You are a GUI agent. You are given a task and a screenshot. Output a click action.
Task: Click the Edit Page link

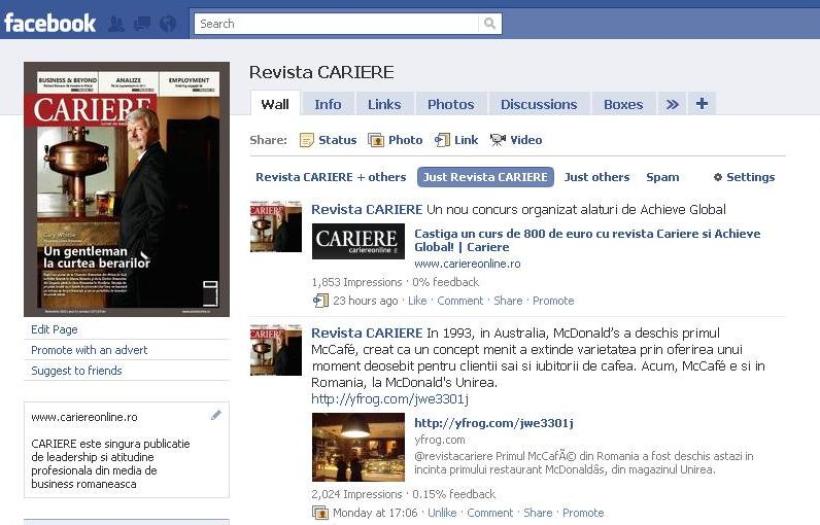point(54,330)
